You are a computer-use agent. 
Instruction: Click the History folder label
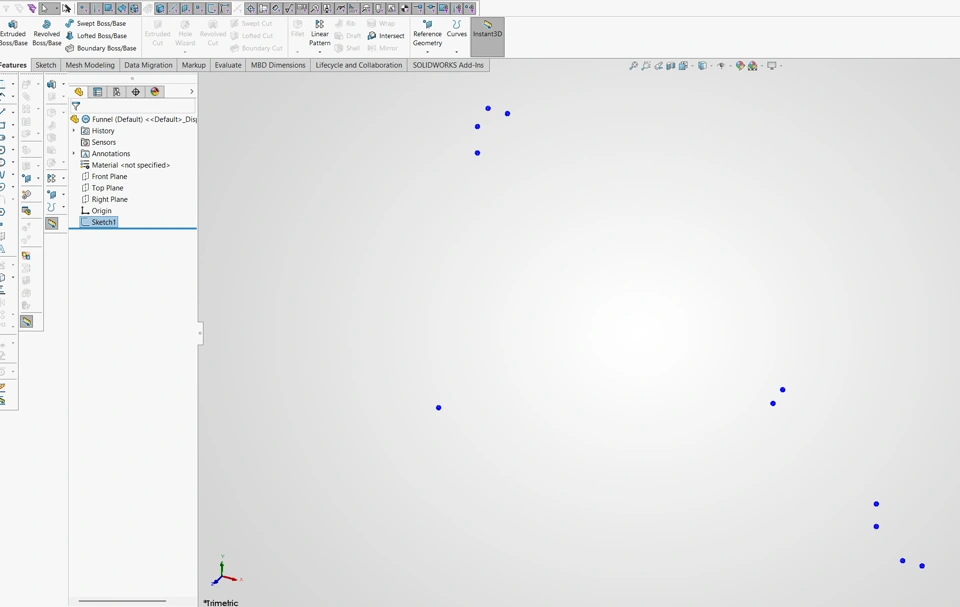103,130
